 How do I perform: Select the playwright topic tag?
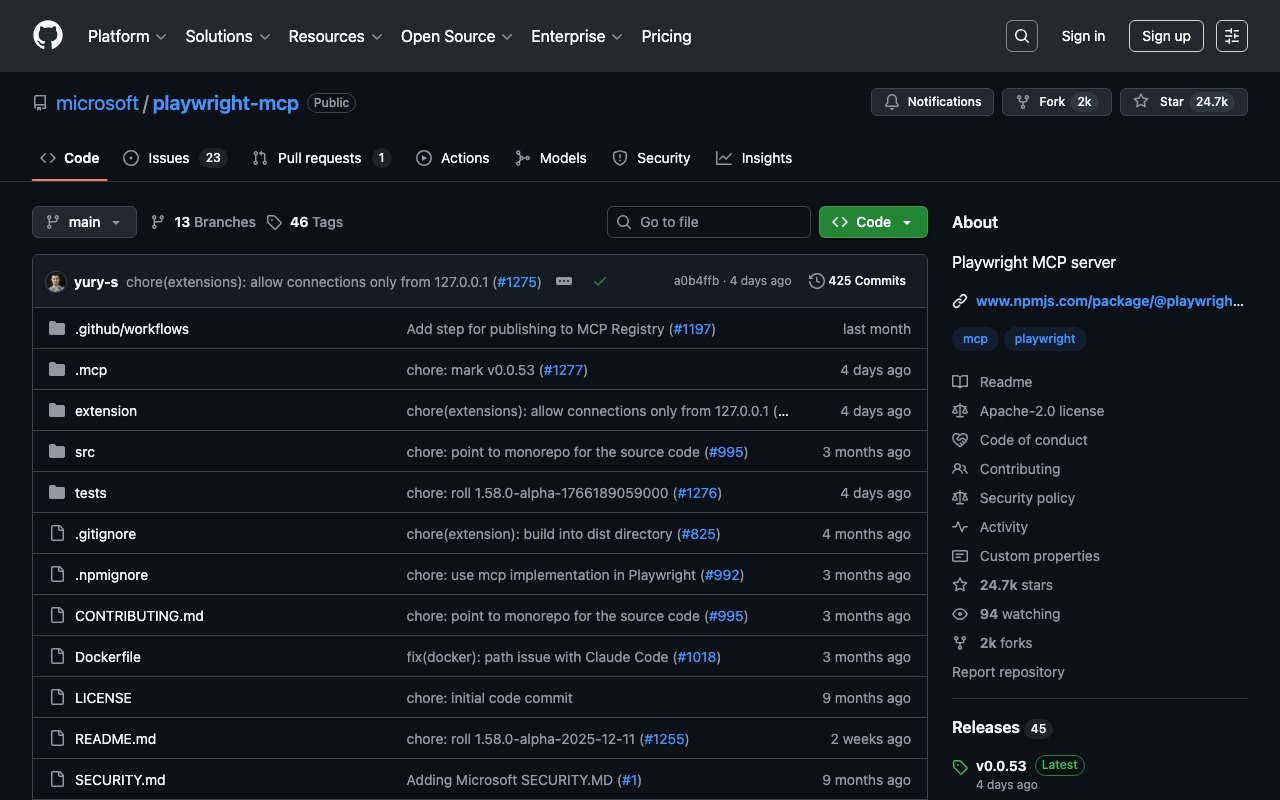tap(1044, 339)
